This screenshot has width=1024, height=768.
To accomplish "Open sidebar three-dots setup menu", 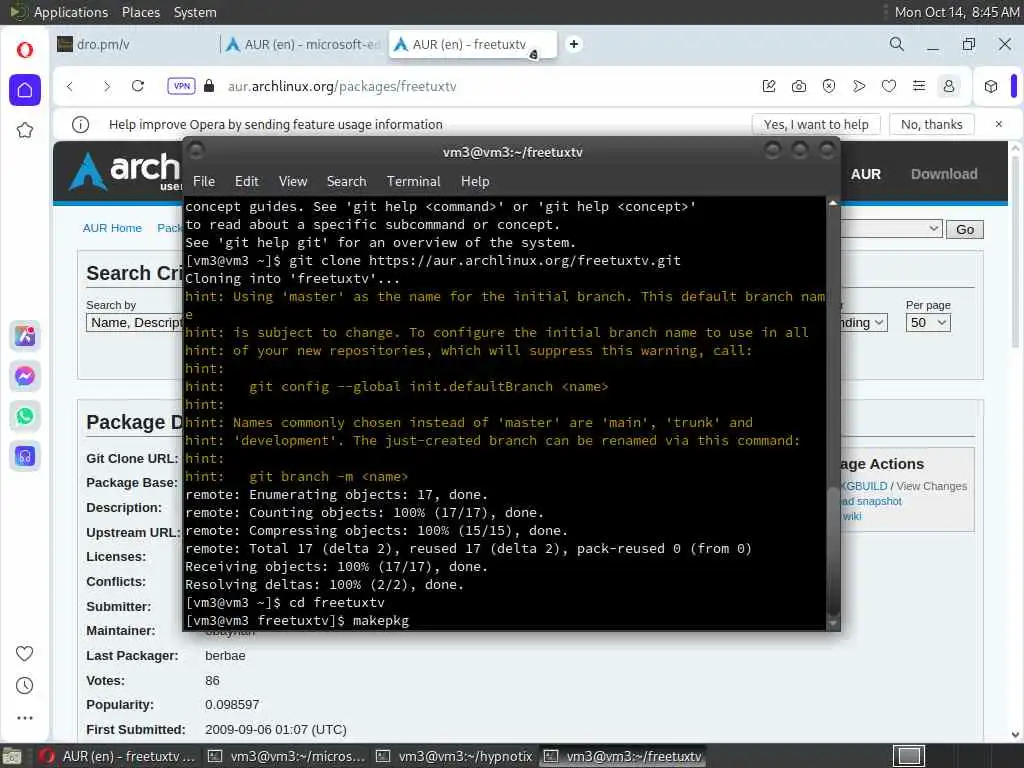I will tap(25, 718).
